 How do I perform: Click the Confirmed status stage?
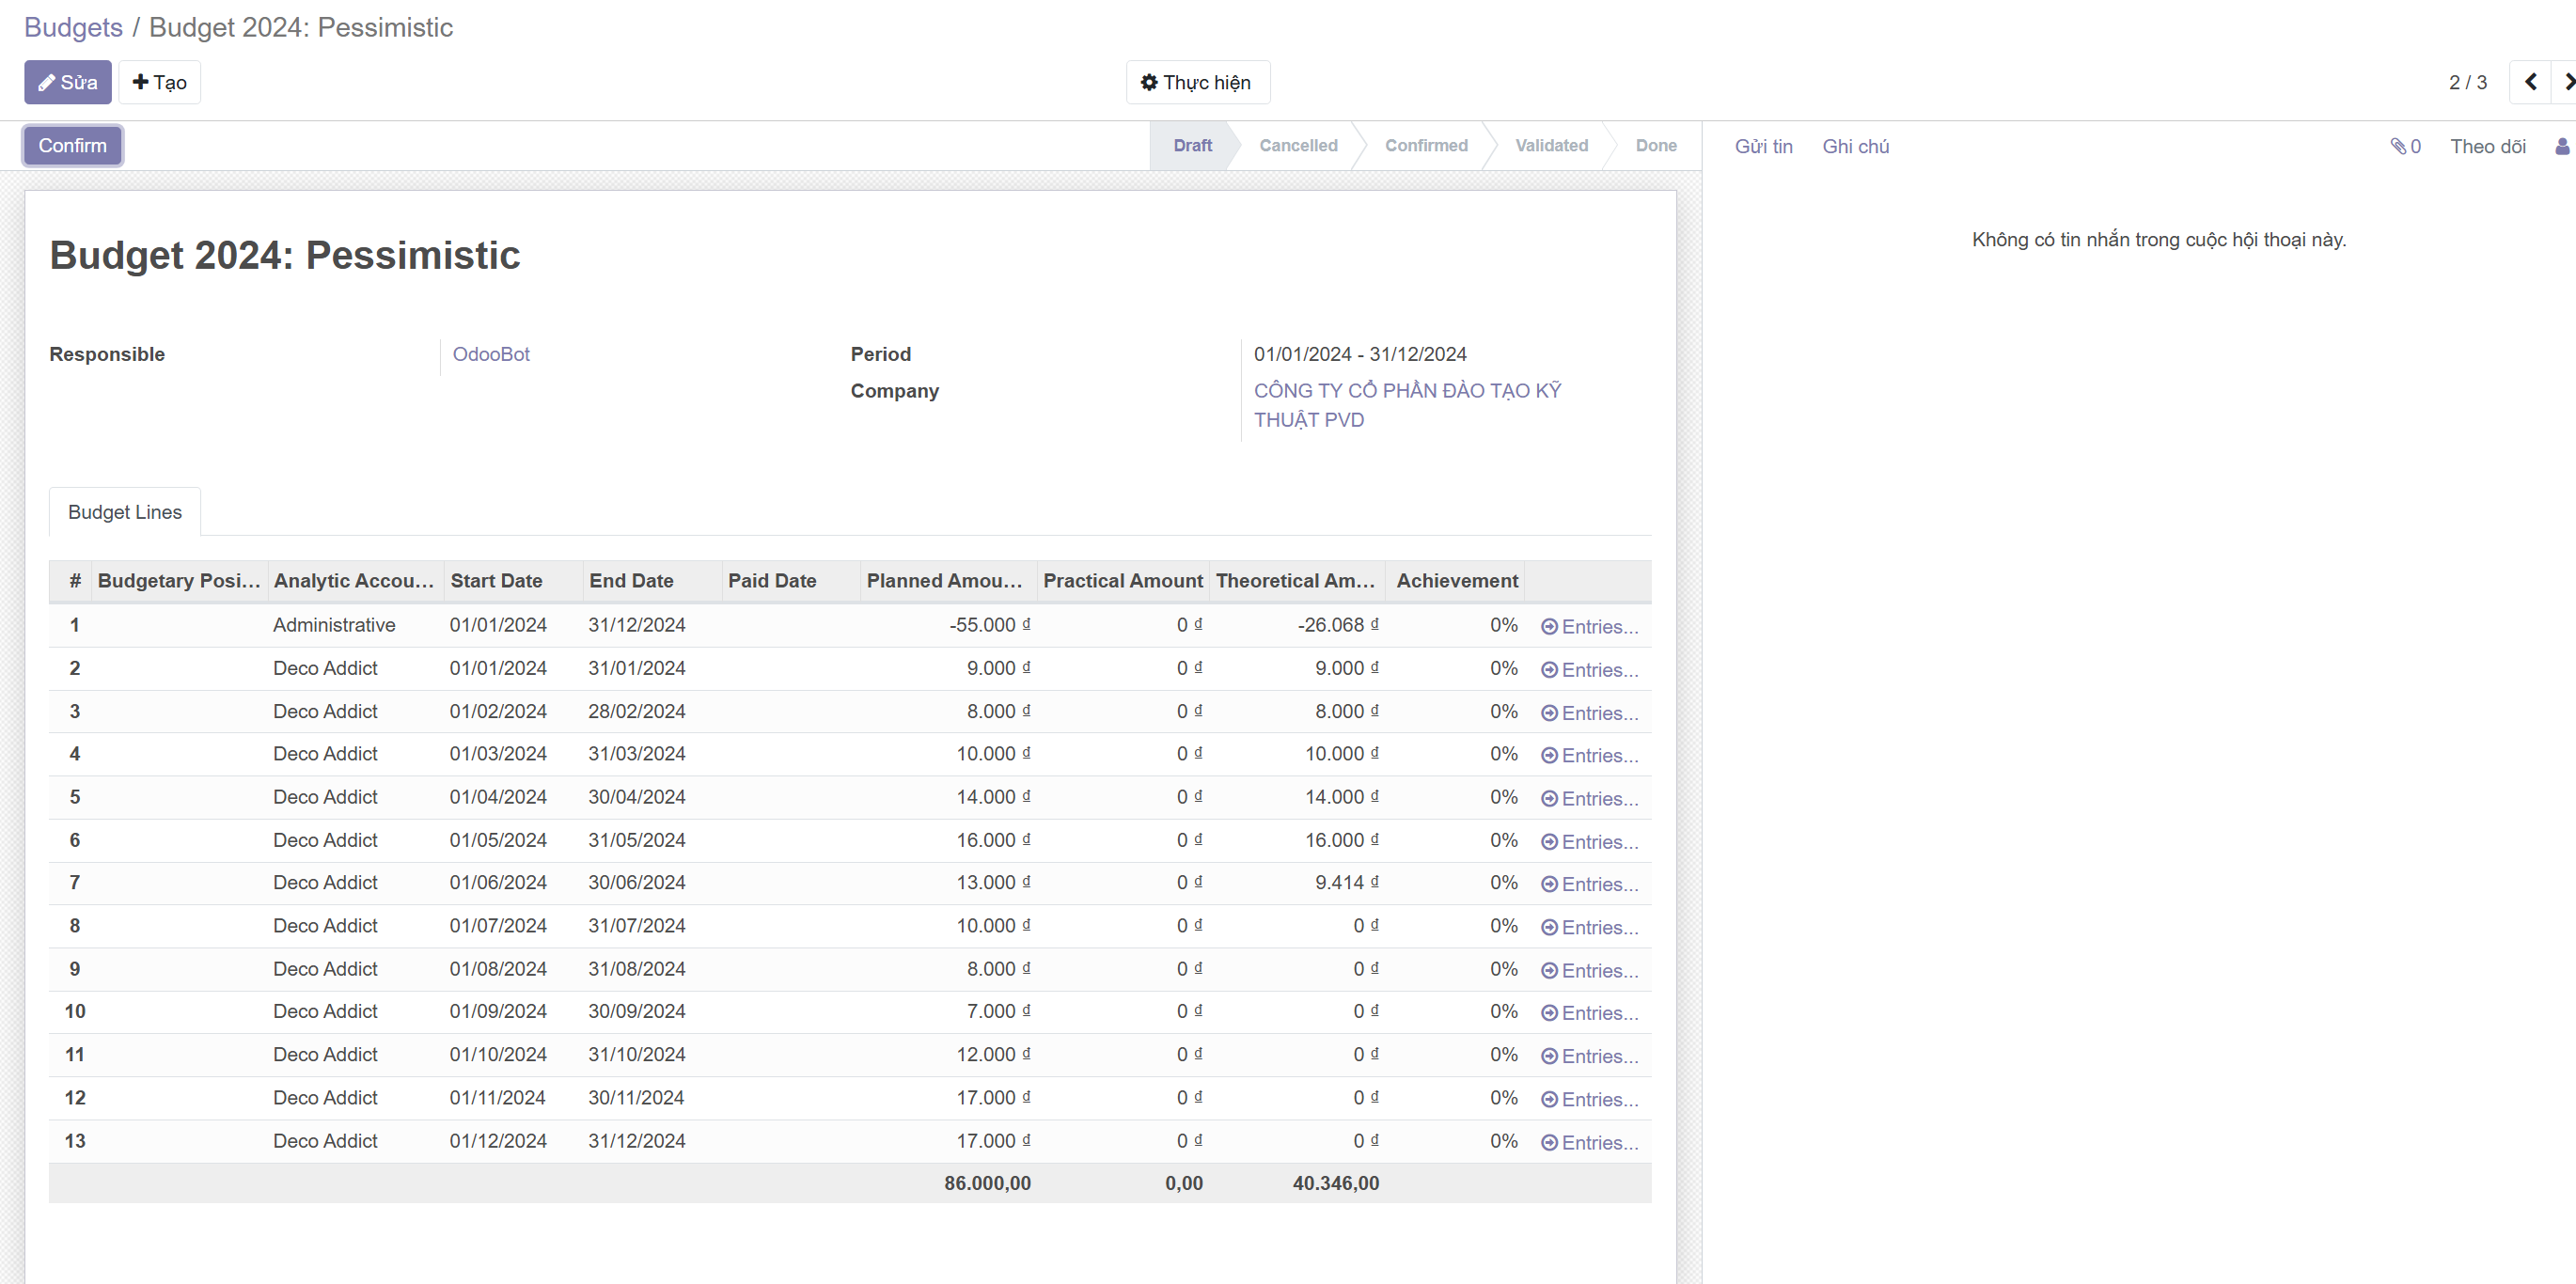click(x=1425, y=145)
